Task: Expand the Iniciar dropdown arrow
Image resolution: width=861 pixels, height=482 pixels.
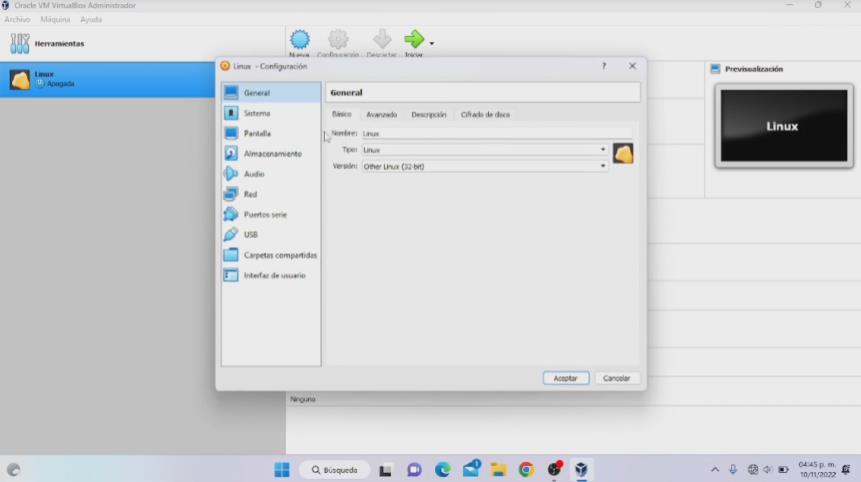Action: tap(432, 43)
